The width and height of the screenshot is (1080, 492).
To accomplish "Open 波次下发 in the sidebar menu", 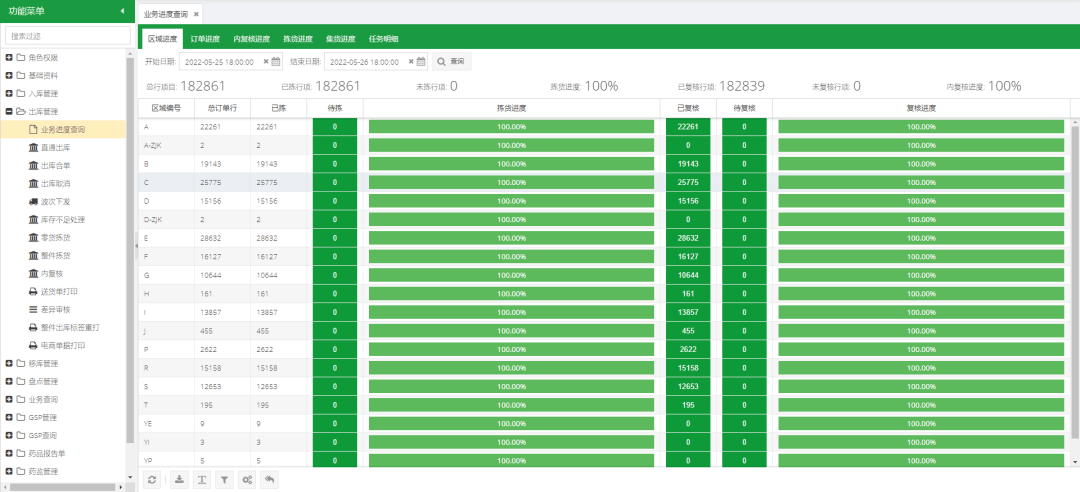I will [55, 201].
